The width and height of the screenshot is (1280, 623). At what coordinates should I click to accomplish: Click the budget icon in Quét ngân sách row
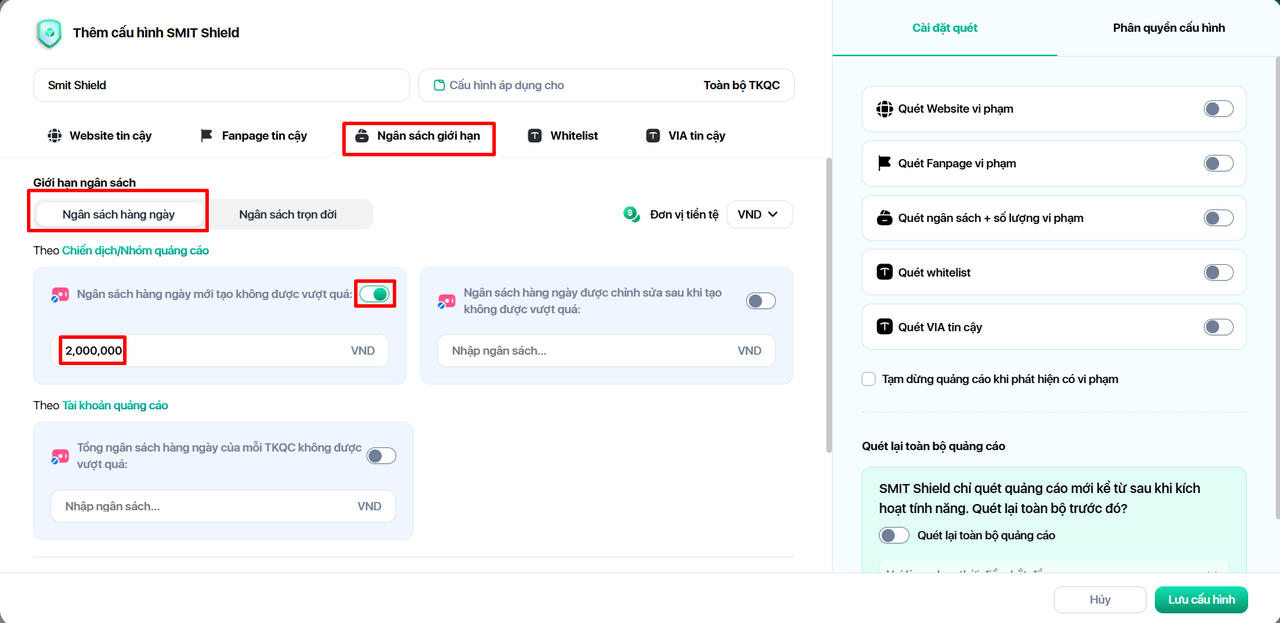point(884,218)
